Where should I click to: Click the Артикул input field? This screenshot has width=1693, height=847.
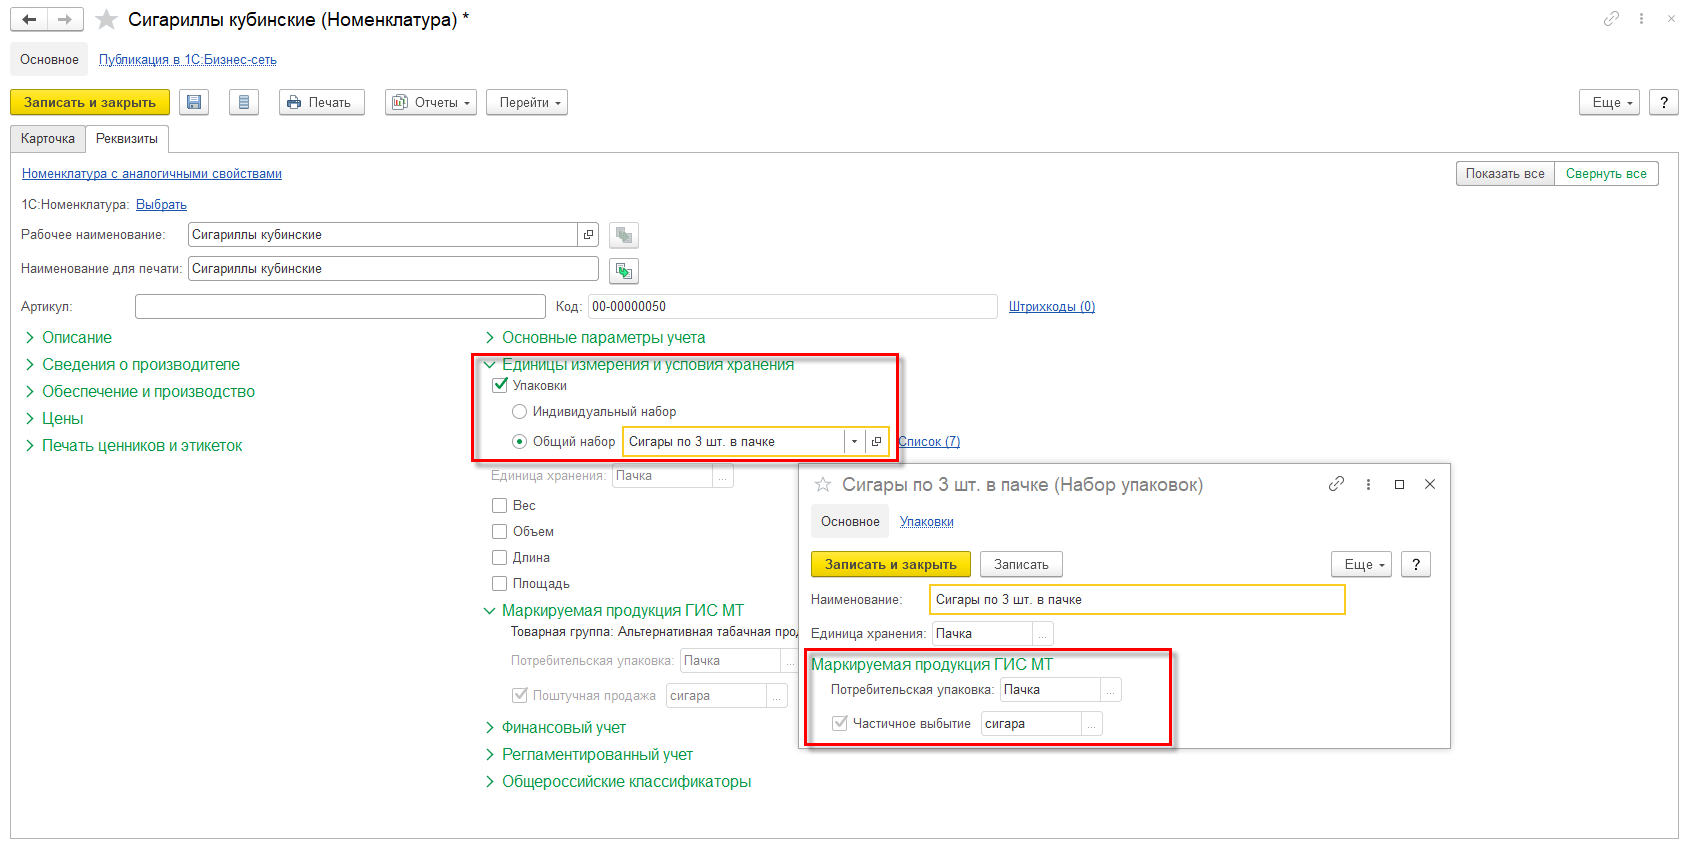(340, 306)
